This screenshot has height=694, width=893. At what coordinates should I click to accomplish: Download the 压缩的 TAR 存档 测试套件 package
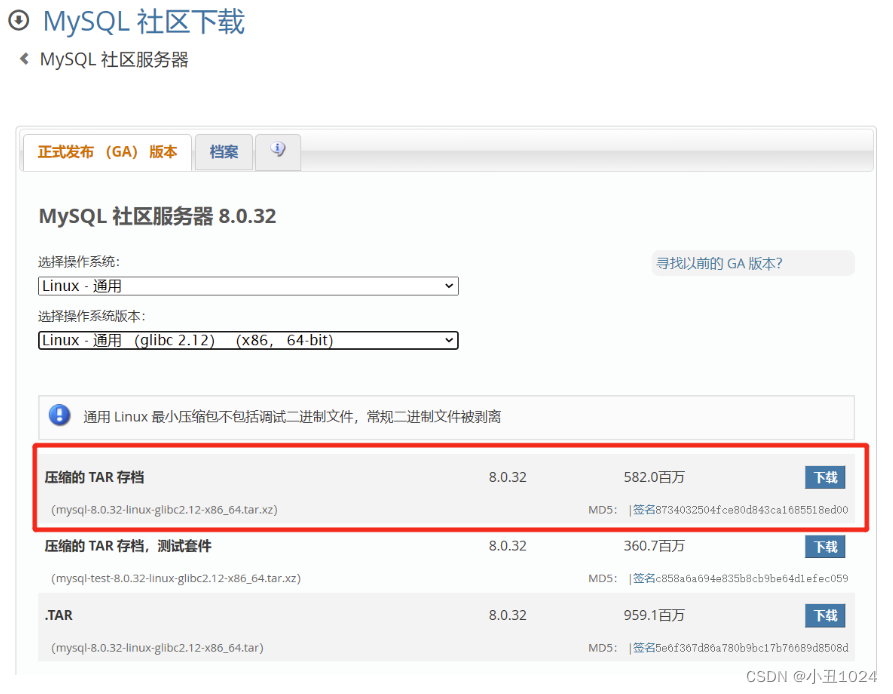click(824, 546)
